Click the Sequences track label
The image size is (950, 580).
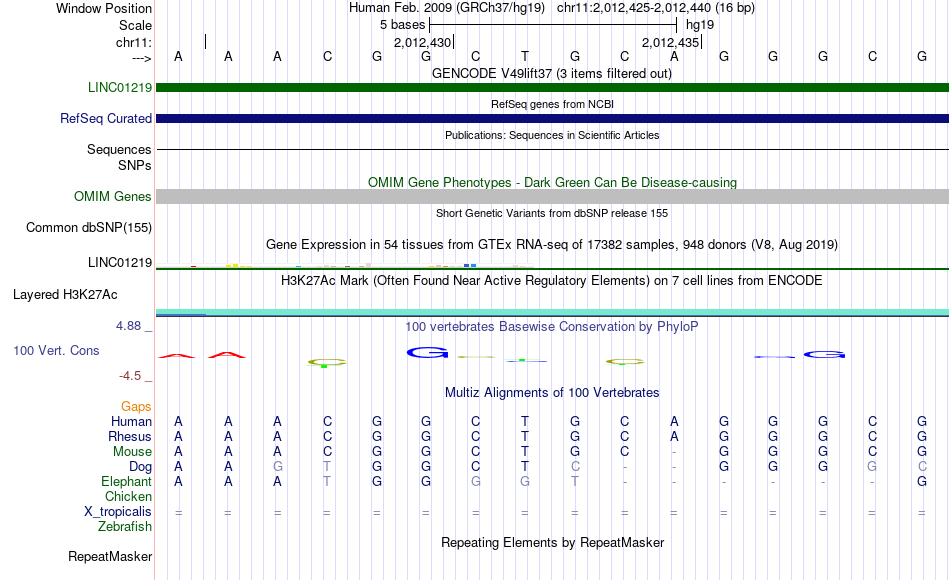tap(119, 149)
